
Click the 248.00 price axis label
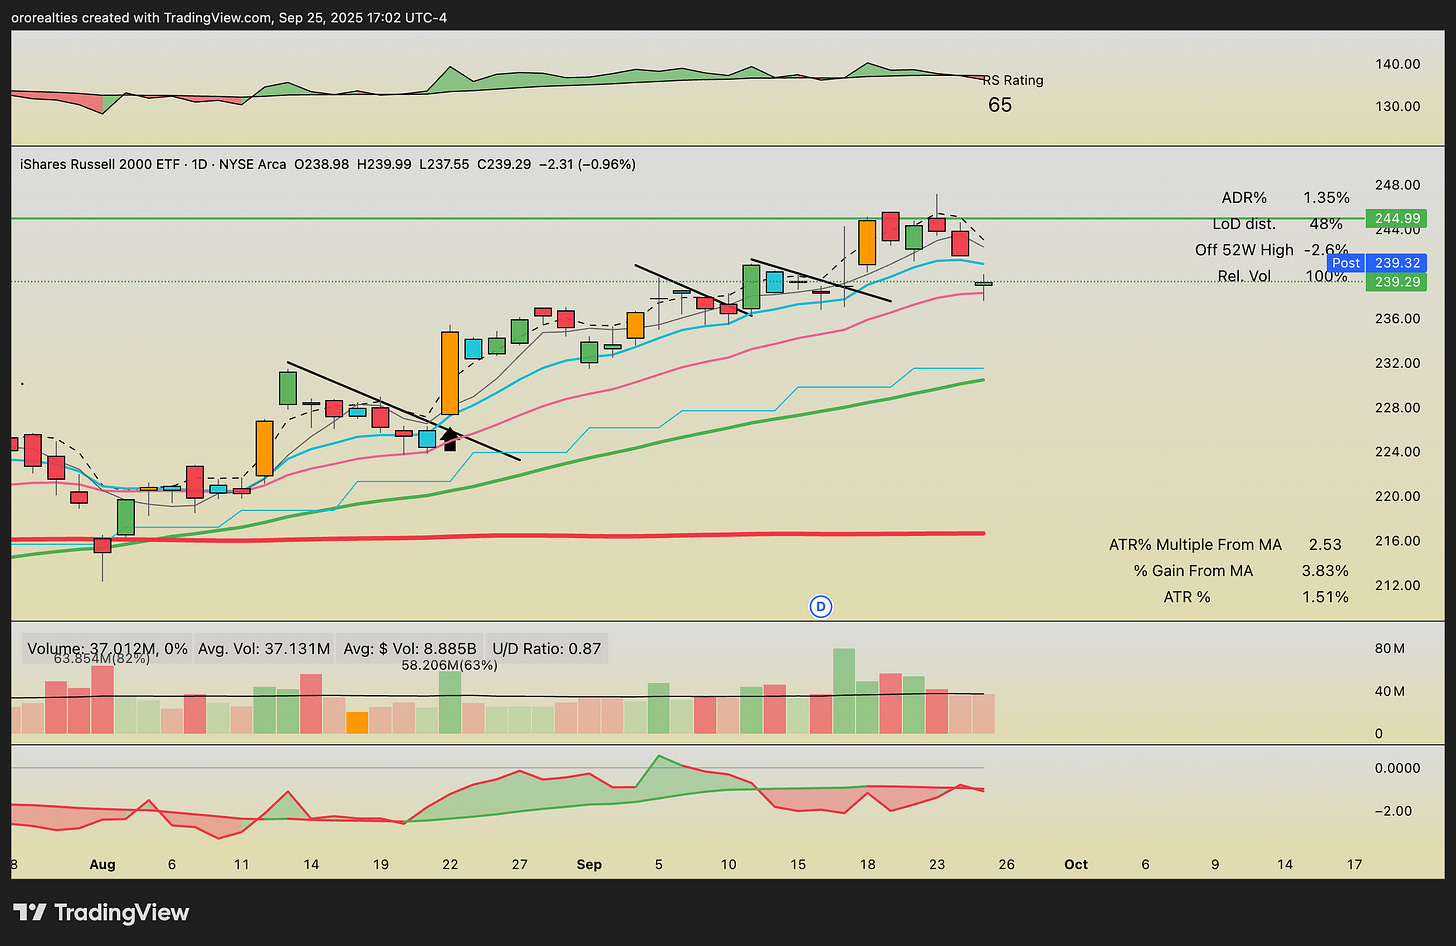coord(1398,185)
